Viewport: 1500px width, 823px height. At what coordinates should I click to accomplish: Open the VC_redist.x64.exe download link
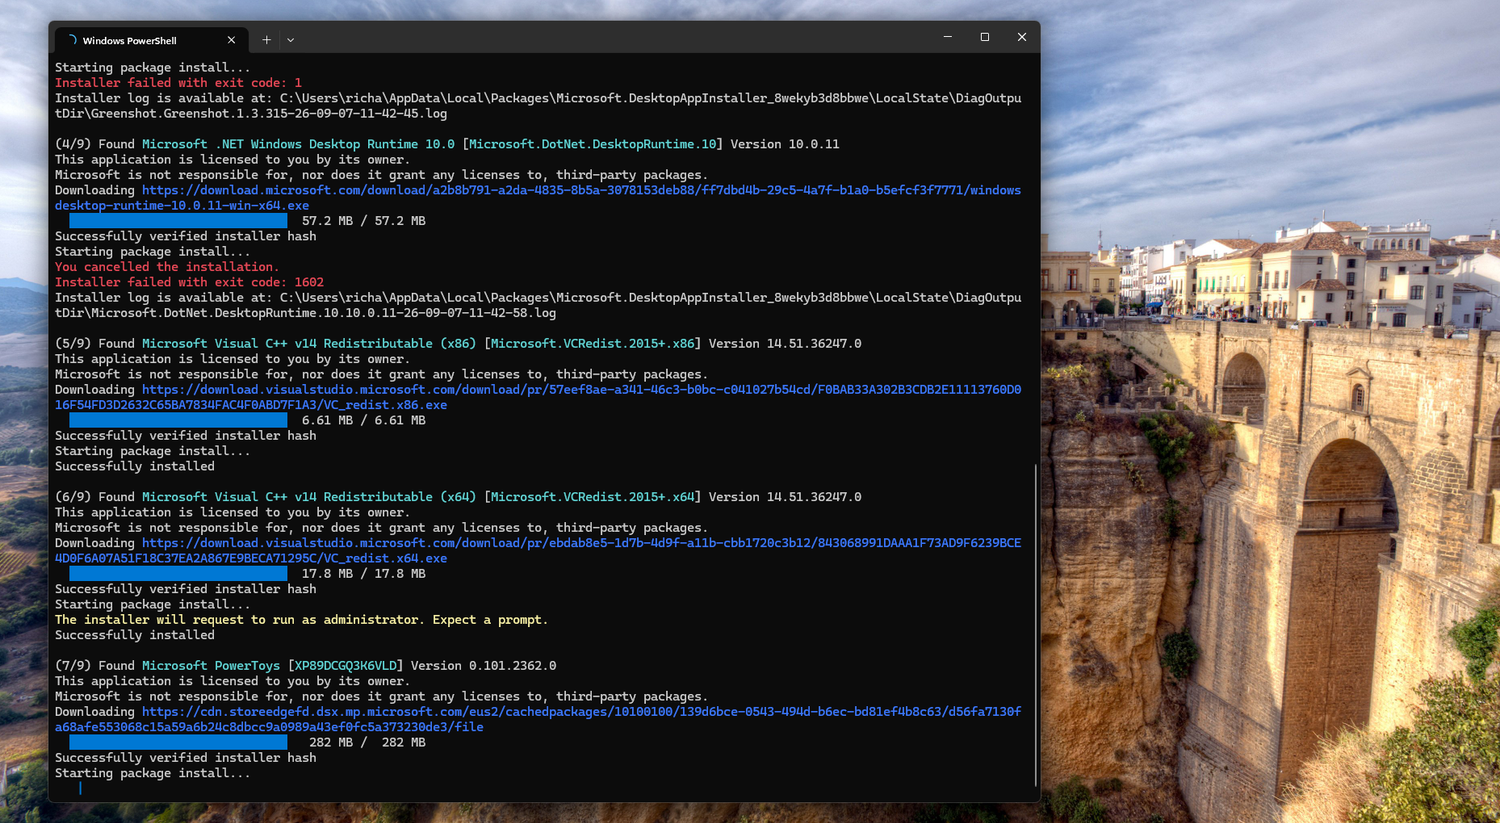[538, 550]
